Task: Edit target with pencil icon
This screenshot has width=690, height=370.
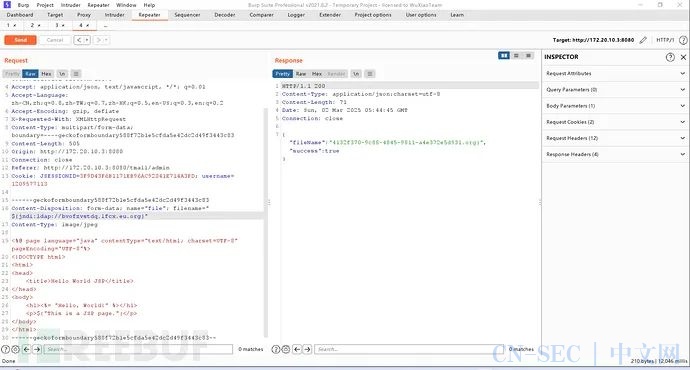Action: pos(643,40)
